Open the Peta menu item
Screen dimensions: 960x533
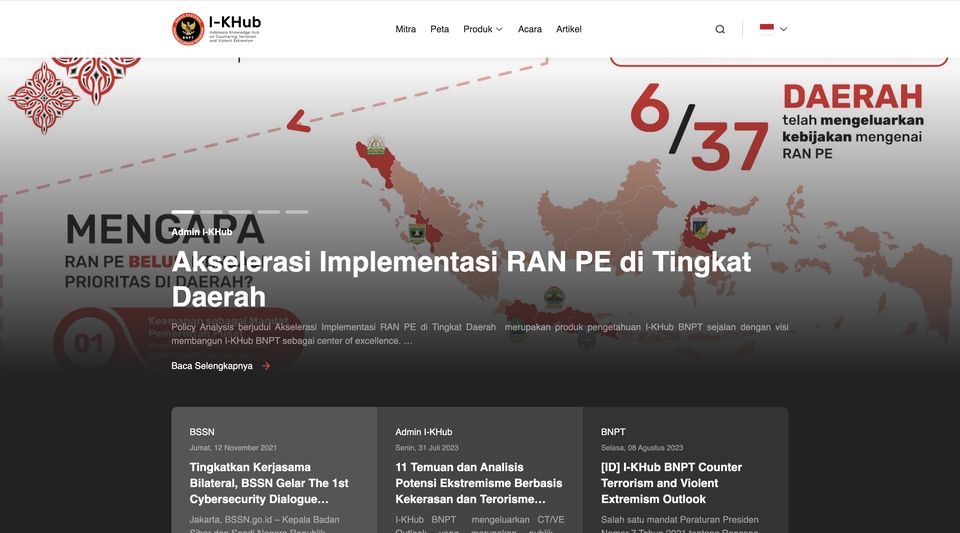[x=440, y=29]
